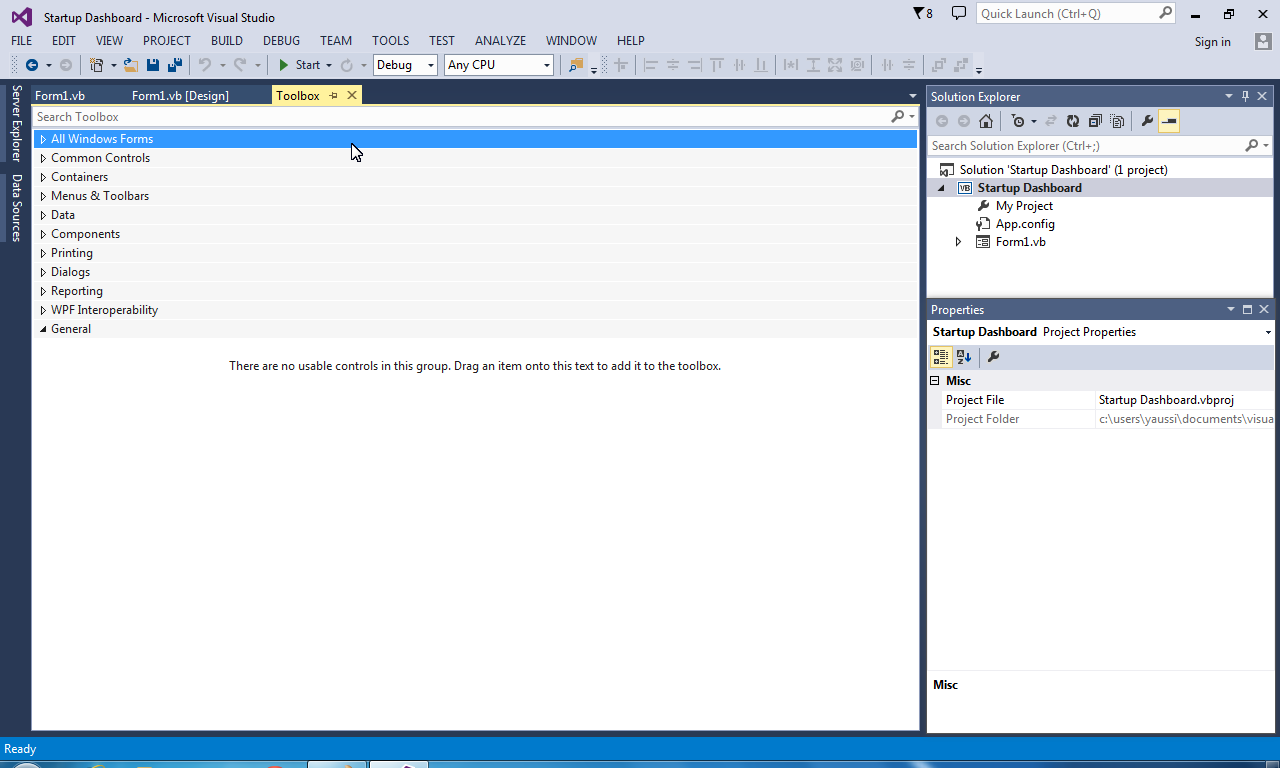Click the feedback speech bubble icon
1281x768 pixels.
(959, 13)
